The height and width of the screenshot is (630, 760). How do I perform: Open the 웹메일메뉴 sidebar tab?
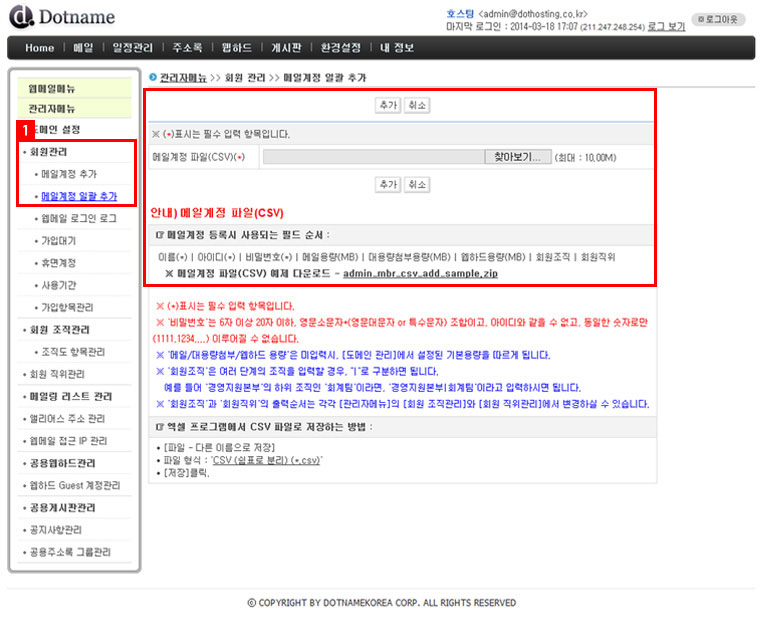(x=53, y=88)
